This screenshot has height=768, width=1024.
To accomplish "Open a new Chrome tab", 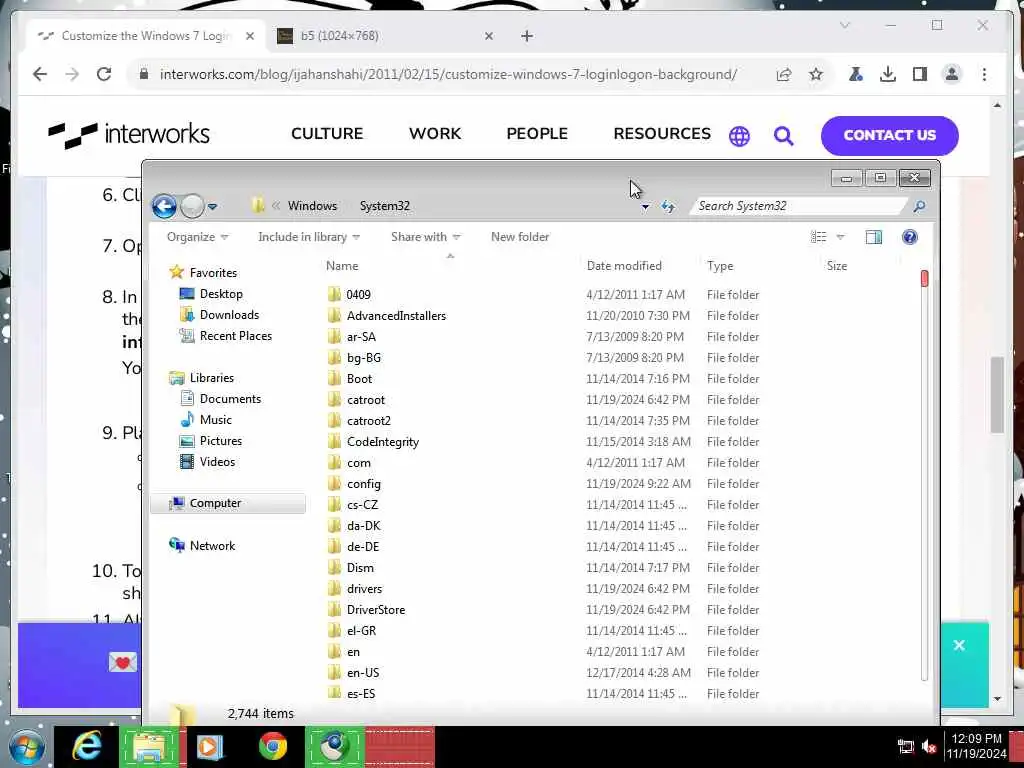I will click(527, 36).
